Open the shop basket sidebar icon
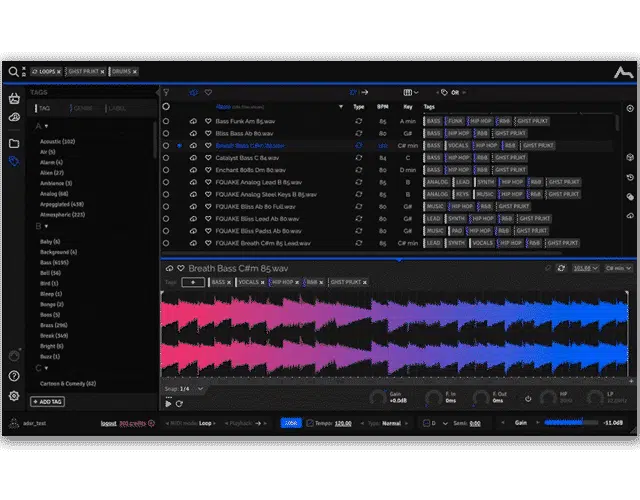 point(14,98)
